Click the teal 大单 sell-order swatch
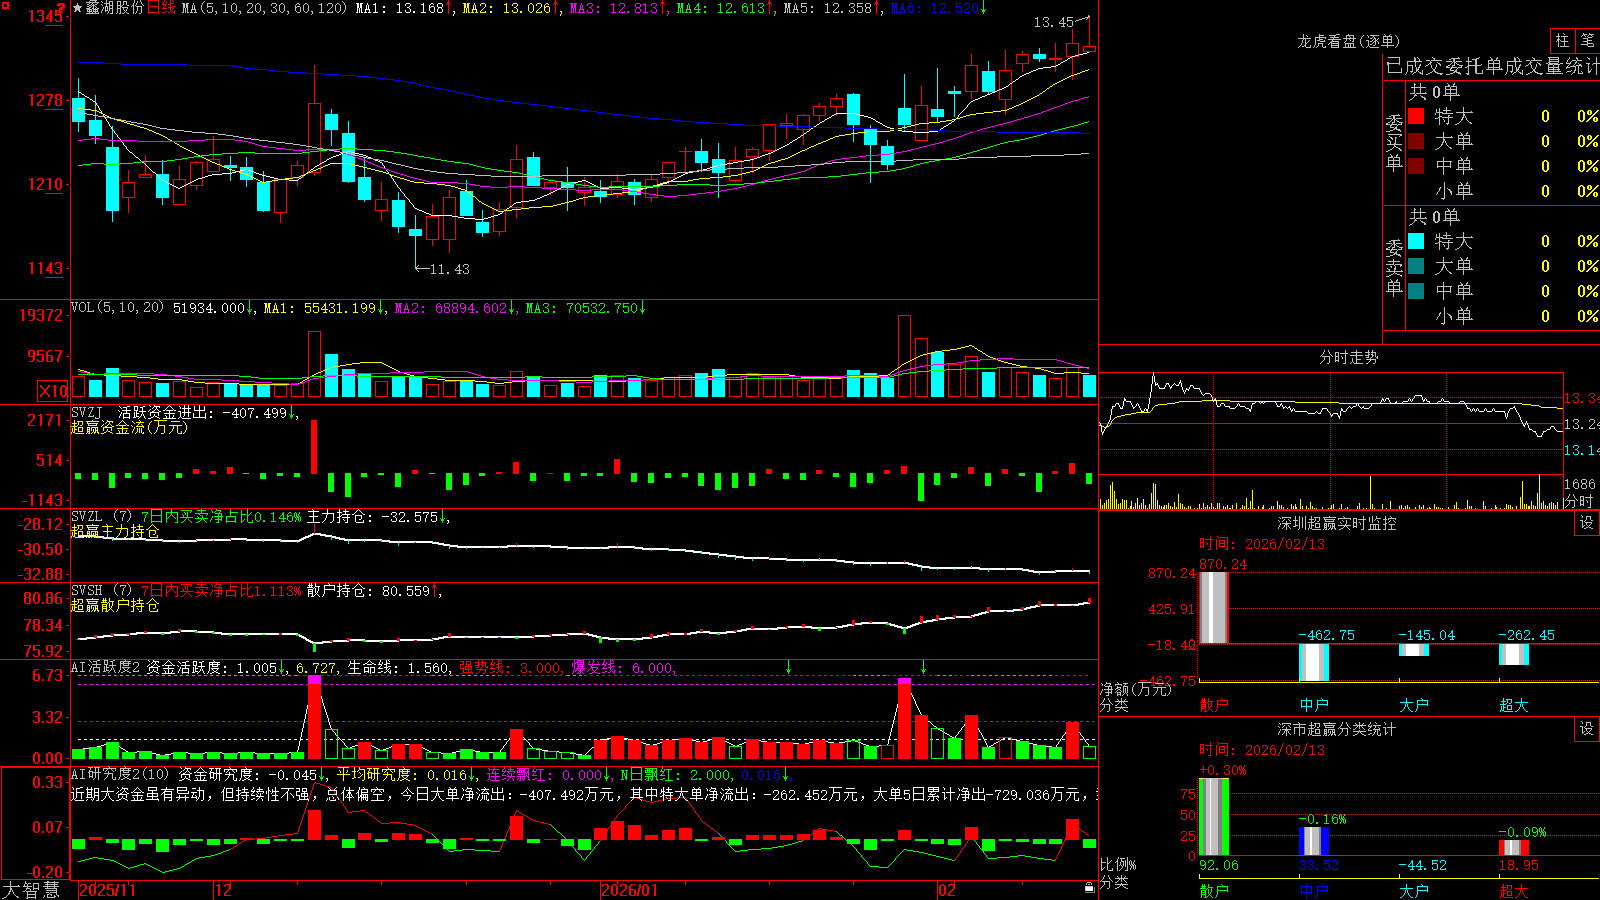The width and height of the screenshot is (1600, 900). [1416, 266]
